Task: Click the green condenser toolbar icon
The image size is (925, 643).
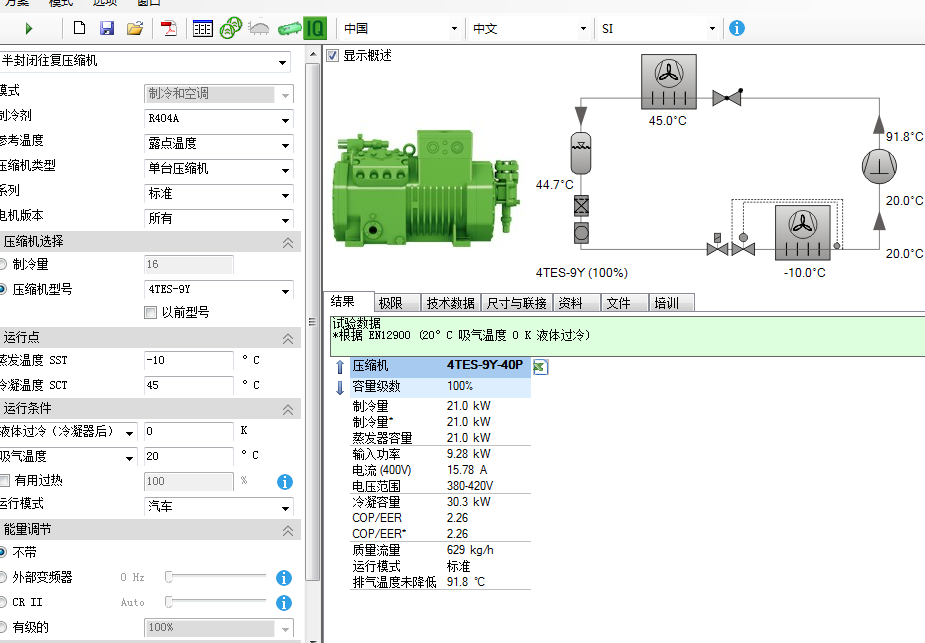Action: click(x=289, y=28)
